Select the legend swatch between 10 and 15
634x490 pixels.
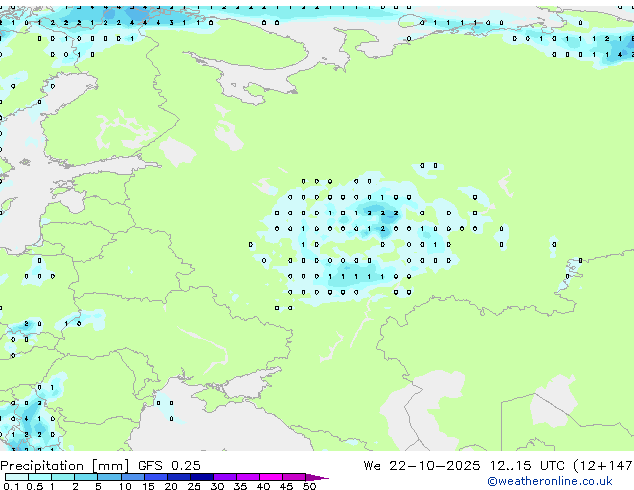point(133,477)
